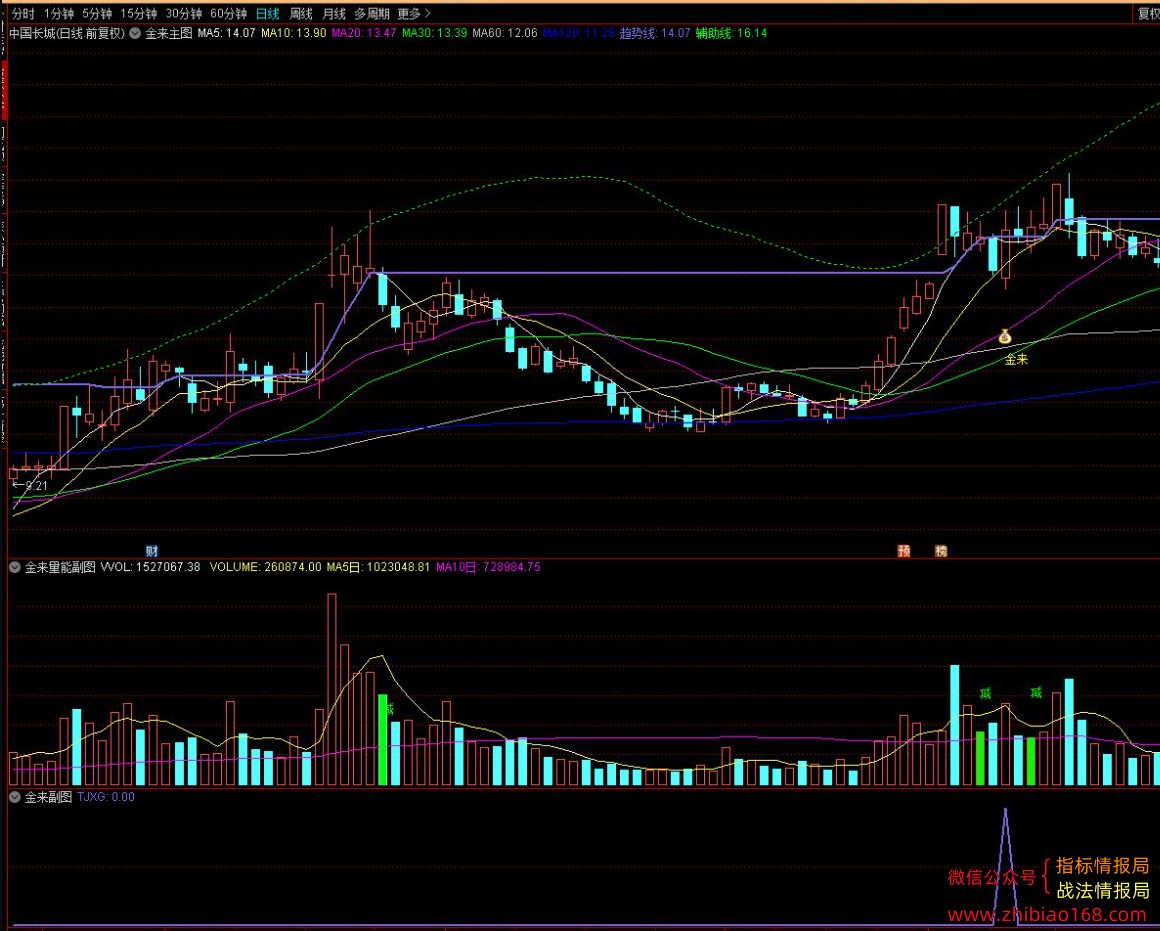Open the 金来副图 indicator dropdown arrow
The image size is (1160, 931).
pos(14,797)
